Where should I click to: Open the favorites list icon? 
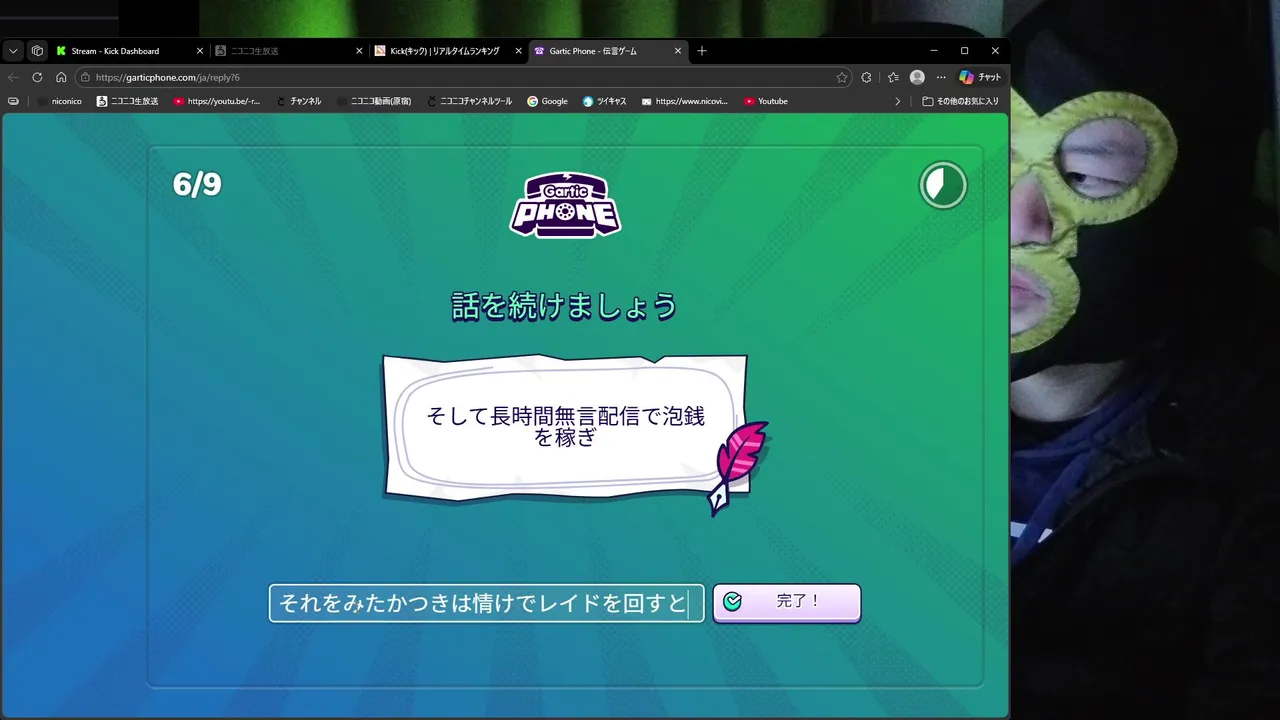click(x=893, y=77)
